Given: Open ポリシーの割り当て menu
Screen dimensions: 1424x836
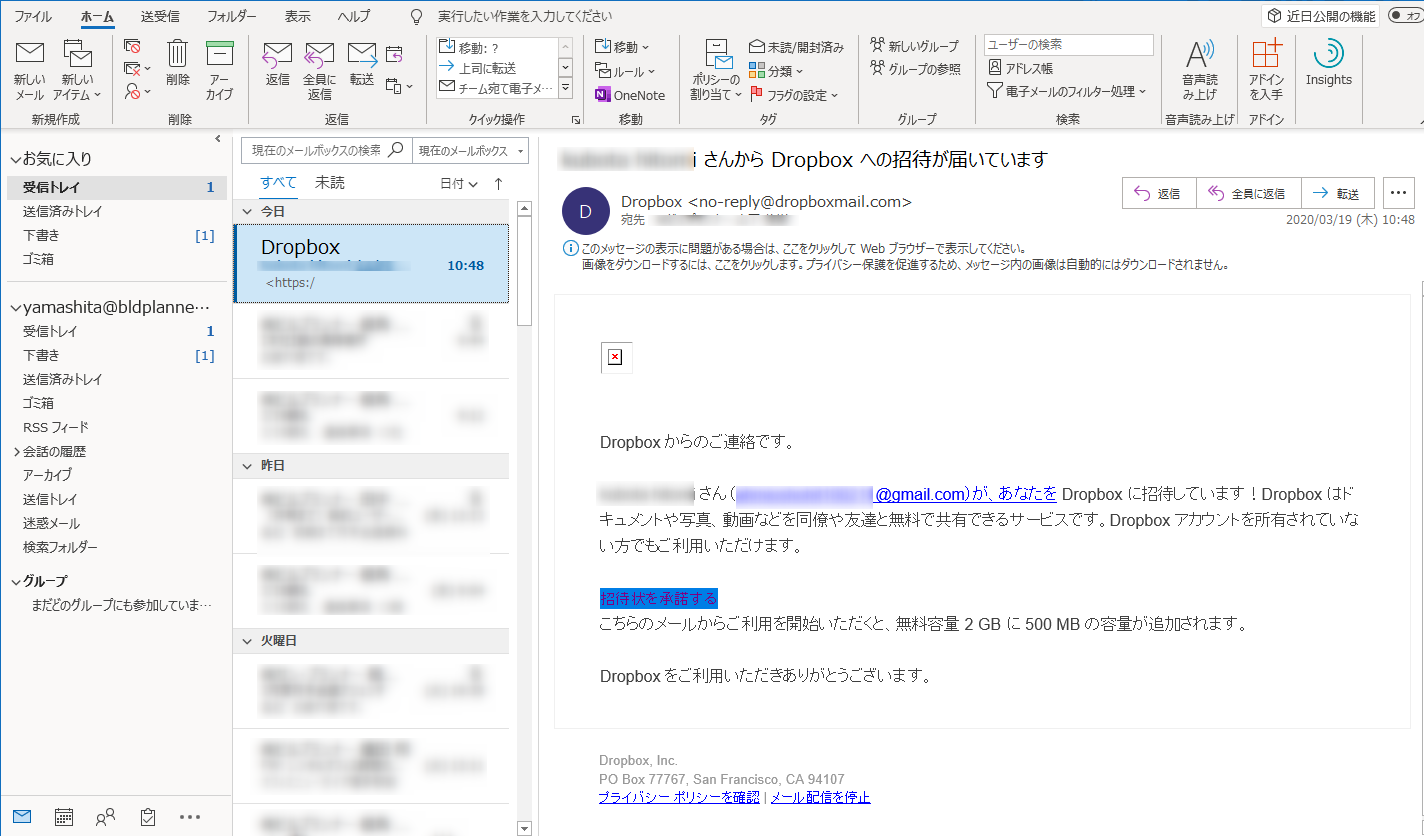Looking at the screenshot, I should click(x=716, y=70).
